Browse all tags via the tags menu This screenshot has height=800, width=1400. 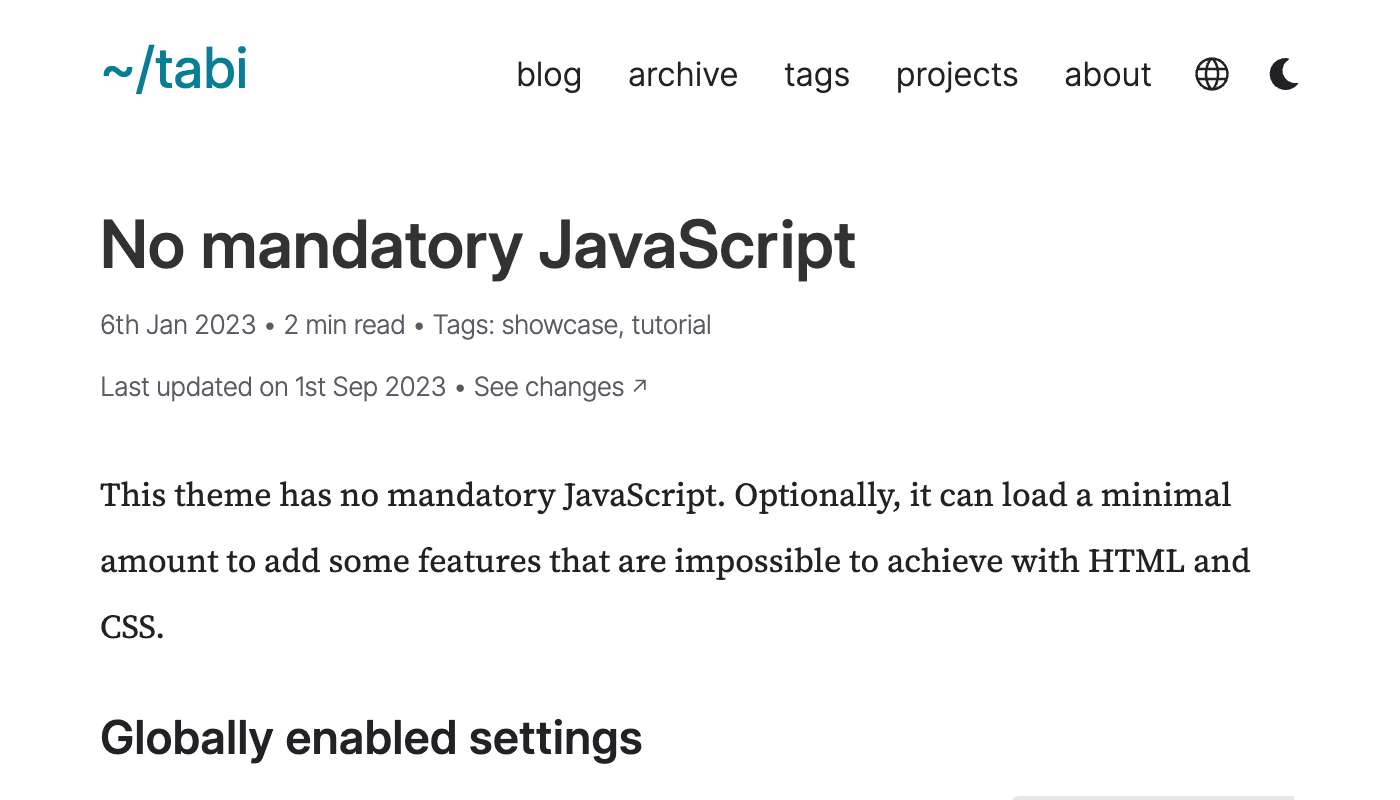pos(816,75)
